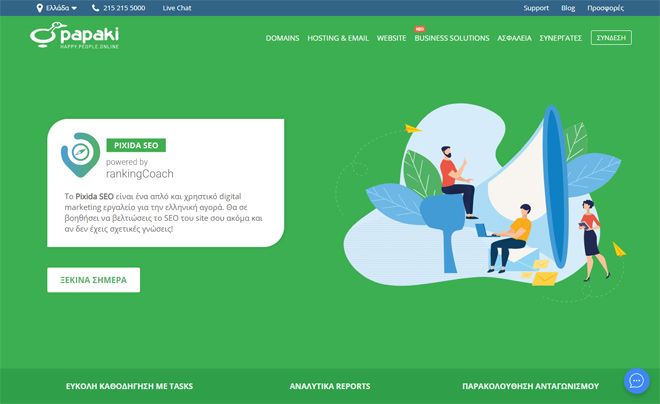The image size is (660, 404).
Task: Open the WEBSITE menu
Action: click(x=391, y=38)
